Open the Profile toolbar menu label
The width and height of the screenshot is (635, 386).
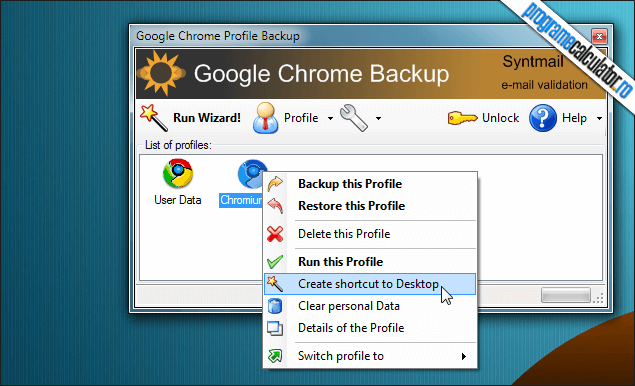coord(301,118)
